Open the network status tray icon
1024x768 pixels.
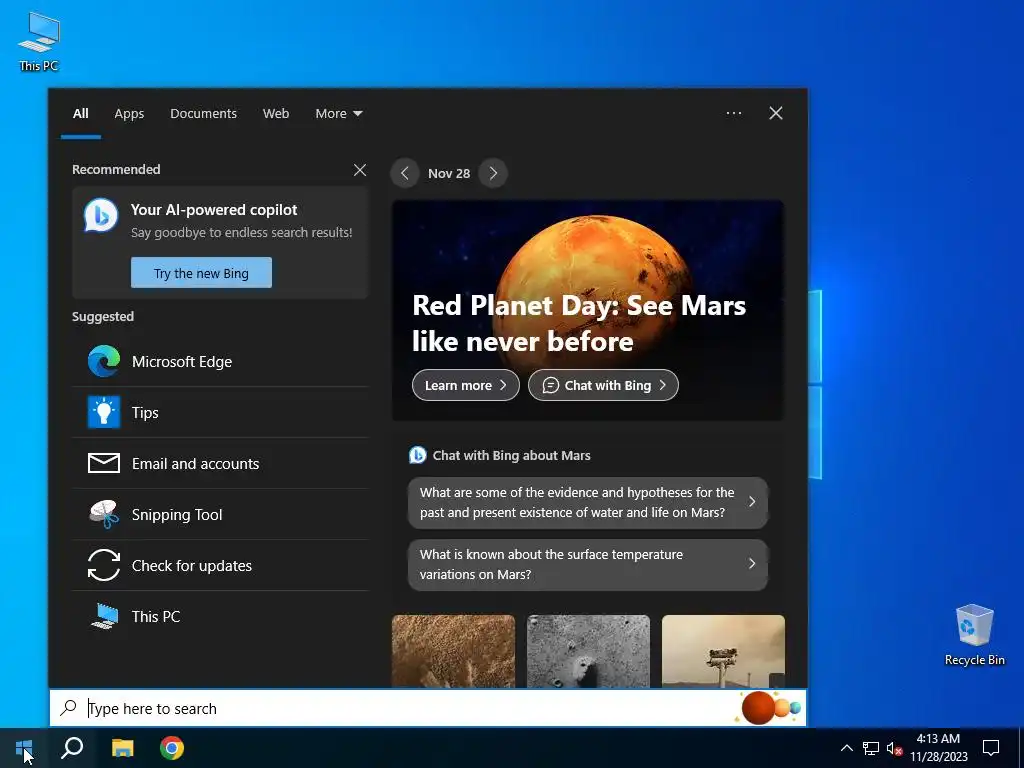click(x=871, y=748)
